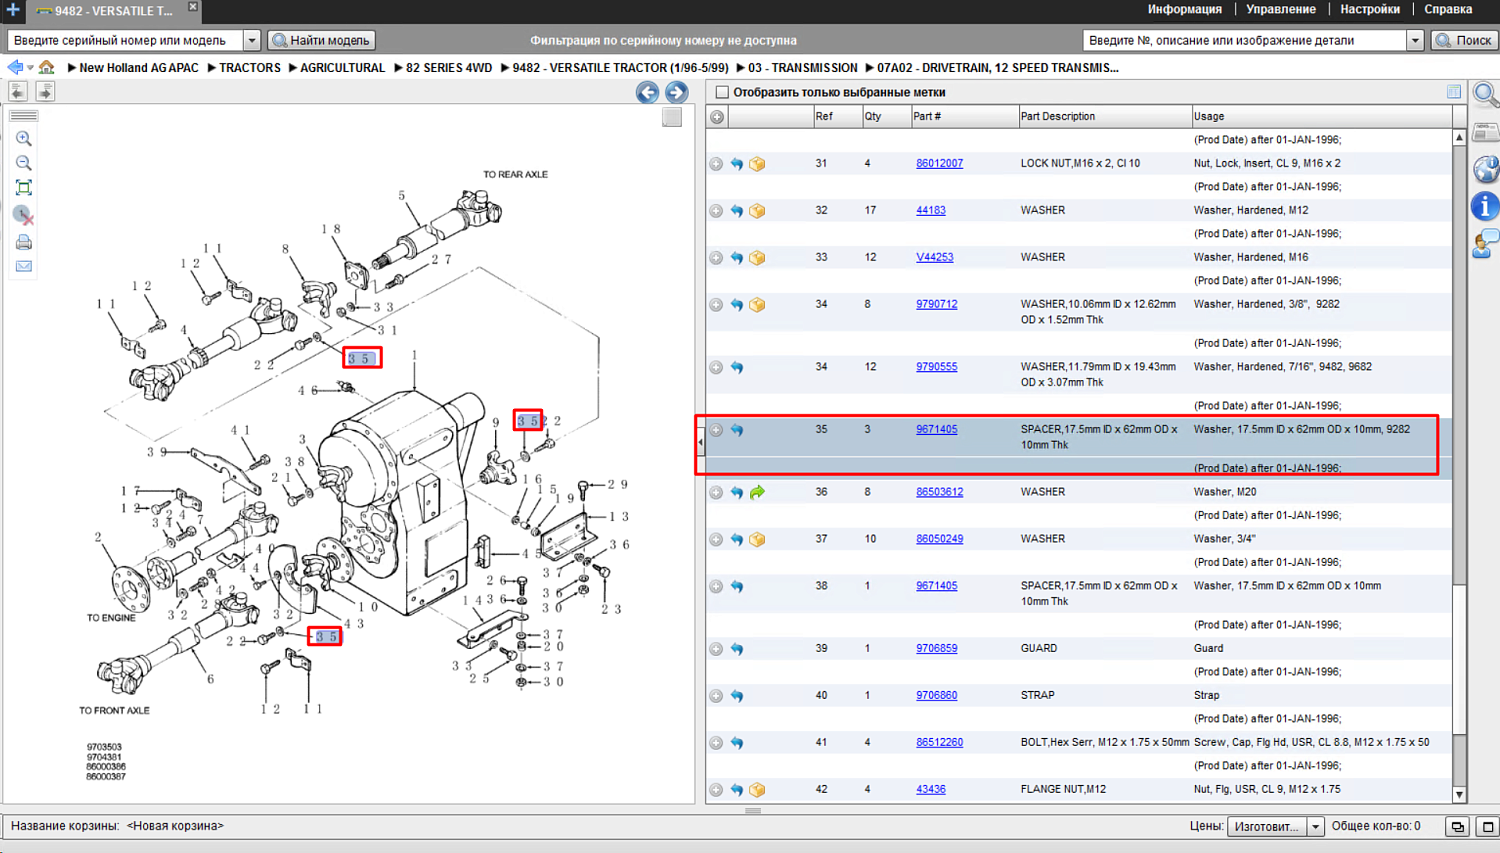Image resolution: width=1500 pixels, height=853 pixels.
Task: Clear selected callouts with red-X icon
Action: tap(24, 215)
